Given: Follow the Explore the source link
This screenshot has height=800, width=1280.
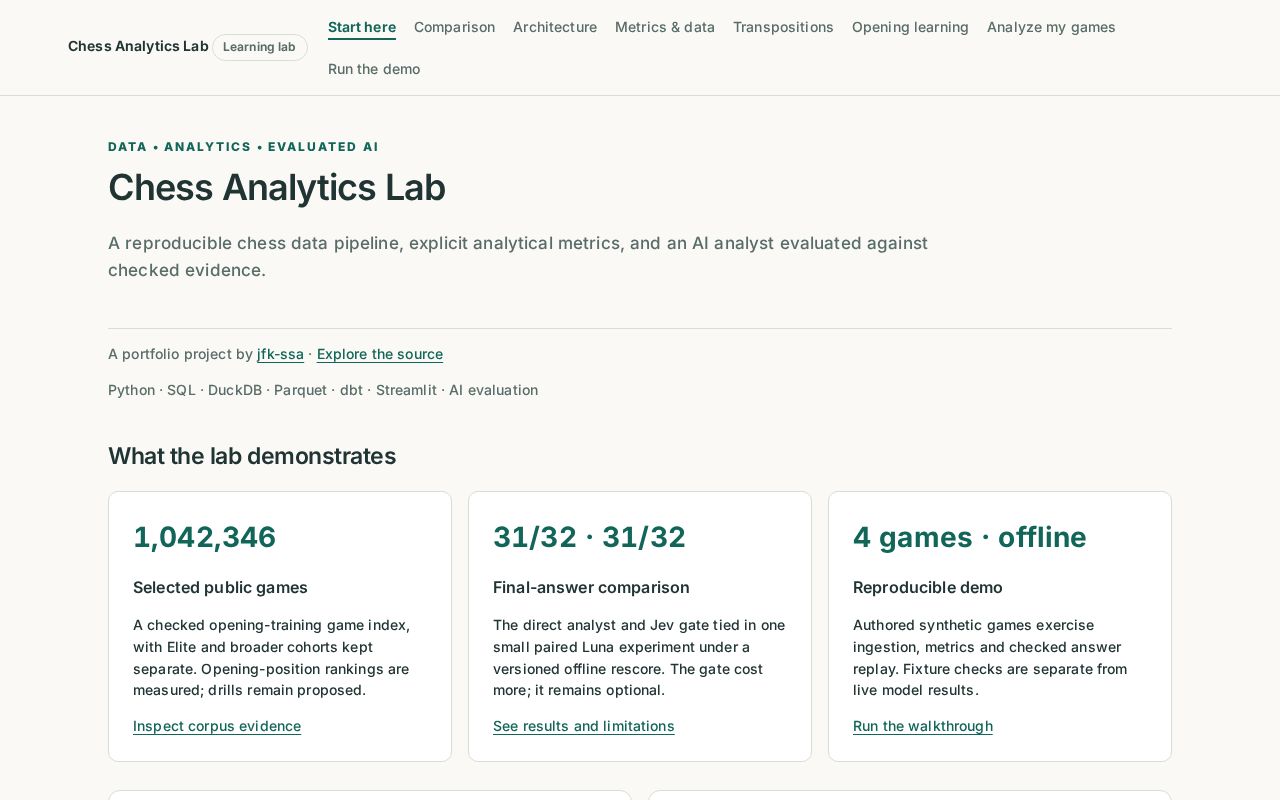Looking at the screenshot, I should [380, 354].
